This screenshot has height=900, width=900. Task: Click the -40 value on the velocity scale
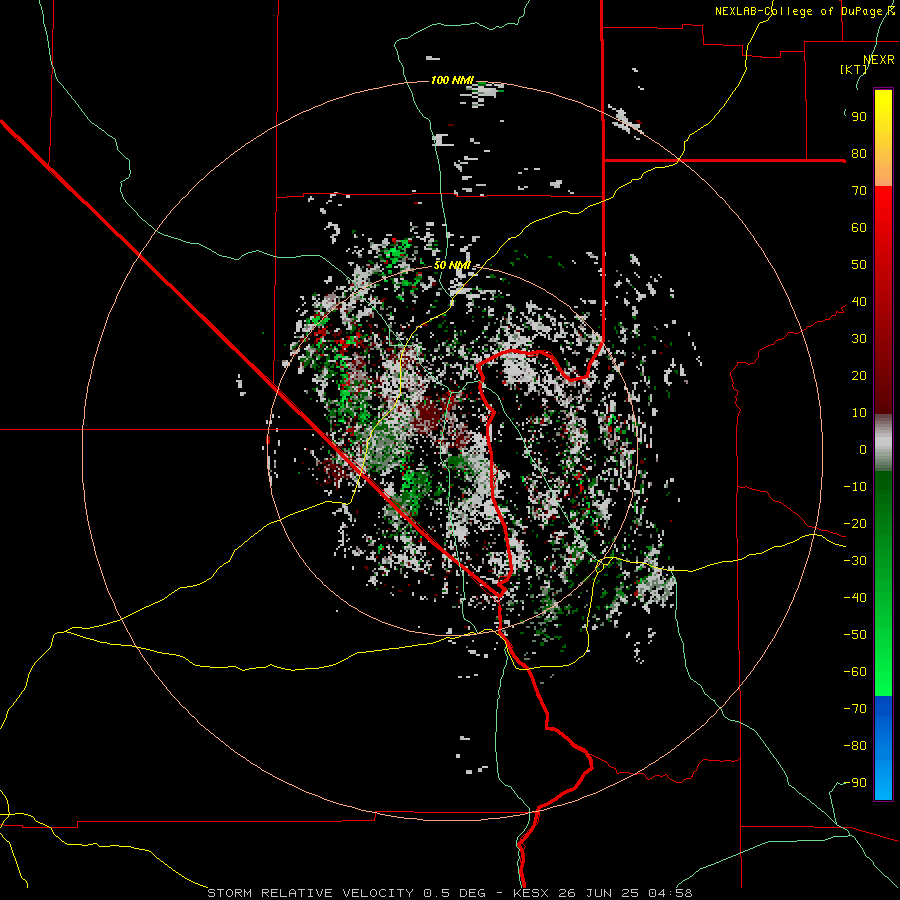click(x=855, y=598)
